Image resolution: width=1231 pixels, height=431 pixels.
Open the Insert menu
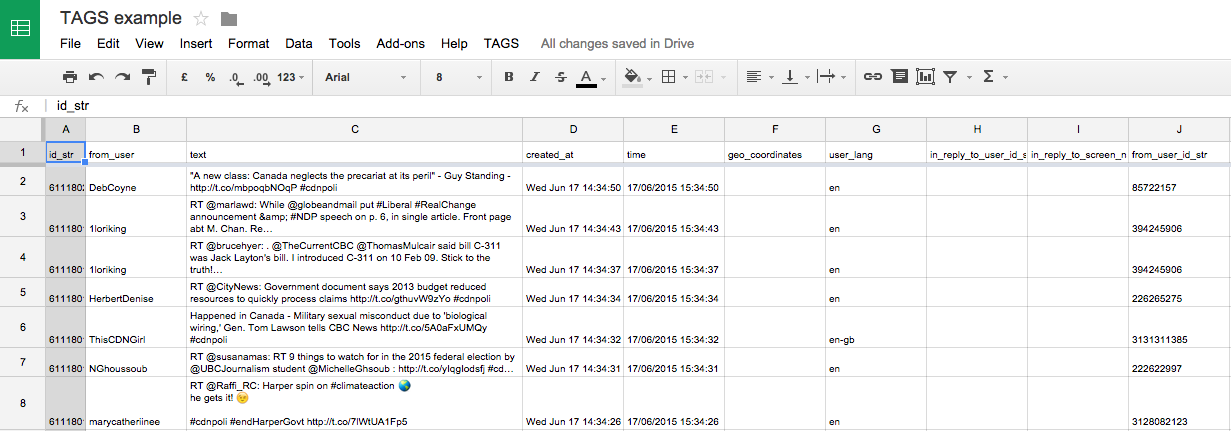tap(196, 43)
